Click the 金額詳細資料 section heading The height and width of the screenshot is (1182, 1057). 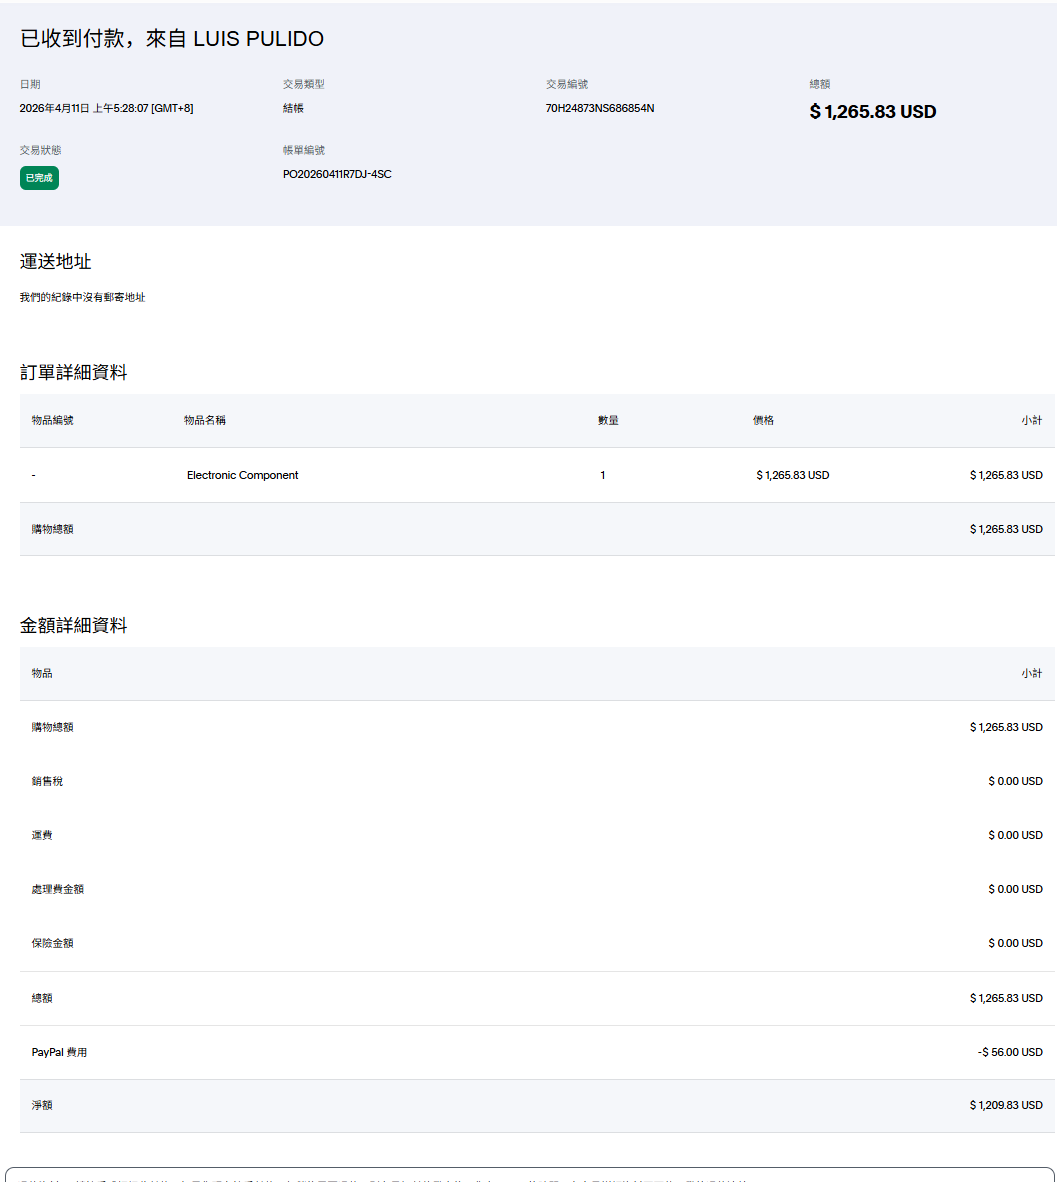[x=74, y=626]
